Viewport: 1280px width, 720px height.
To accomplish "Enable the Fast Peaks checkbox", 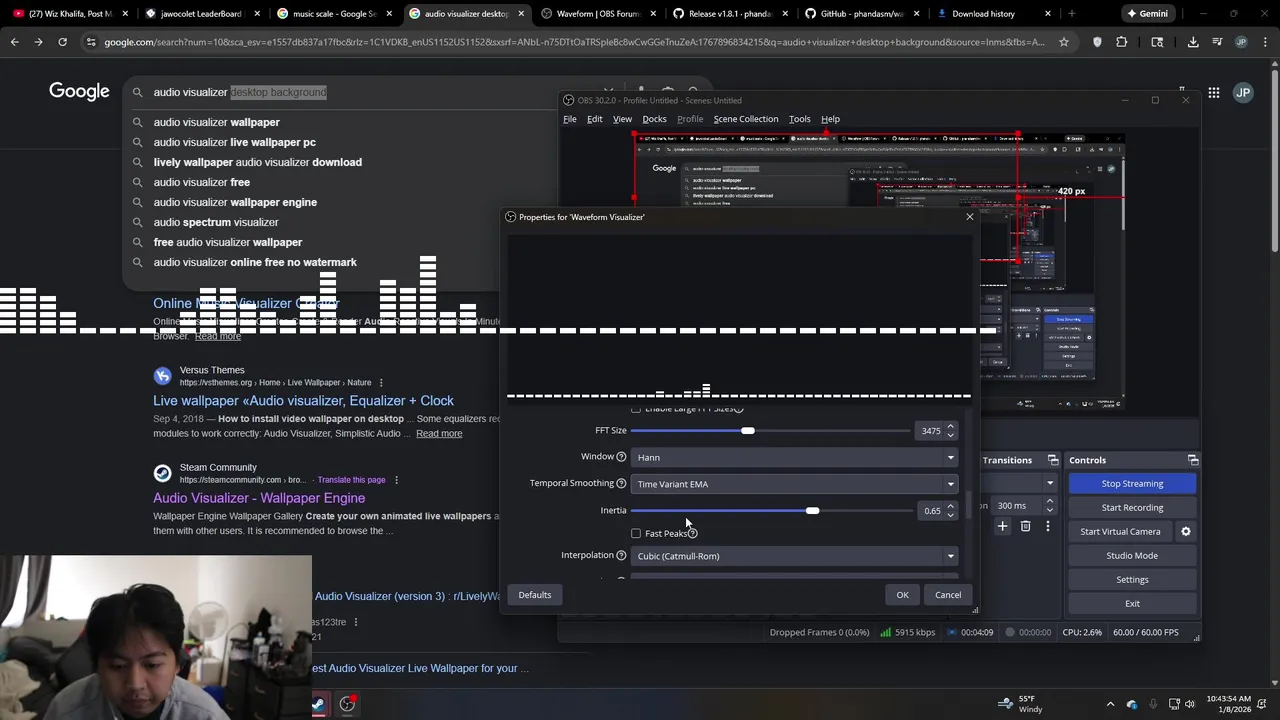I will (636, 533).
